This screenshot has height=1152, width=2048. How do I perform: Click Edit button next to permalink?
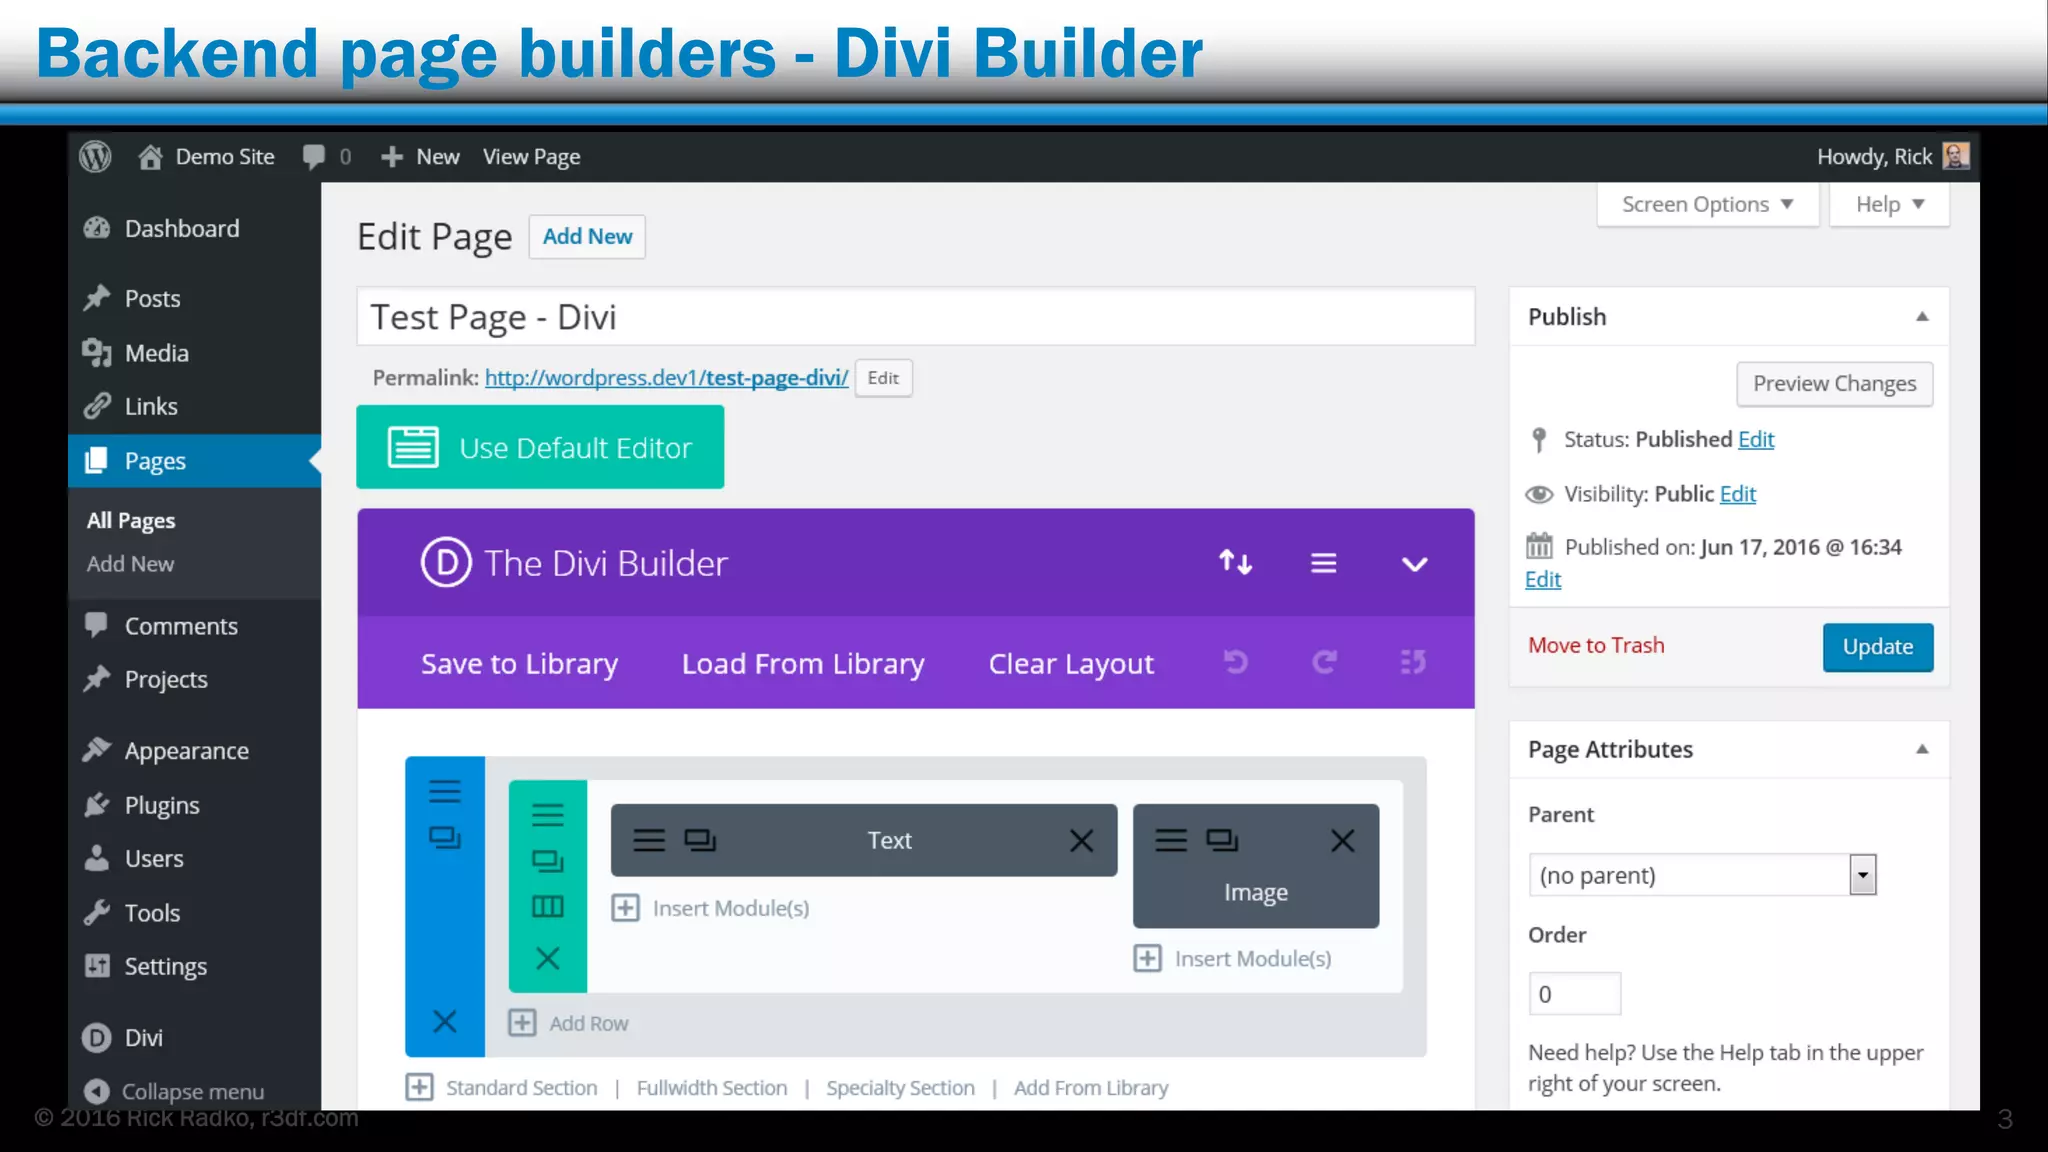coord(883,378)
